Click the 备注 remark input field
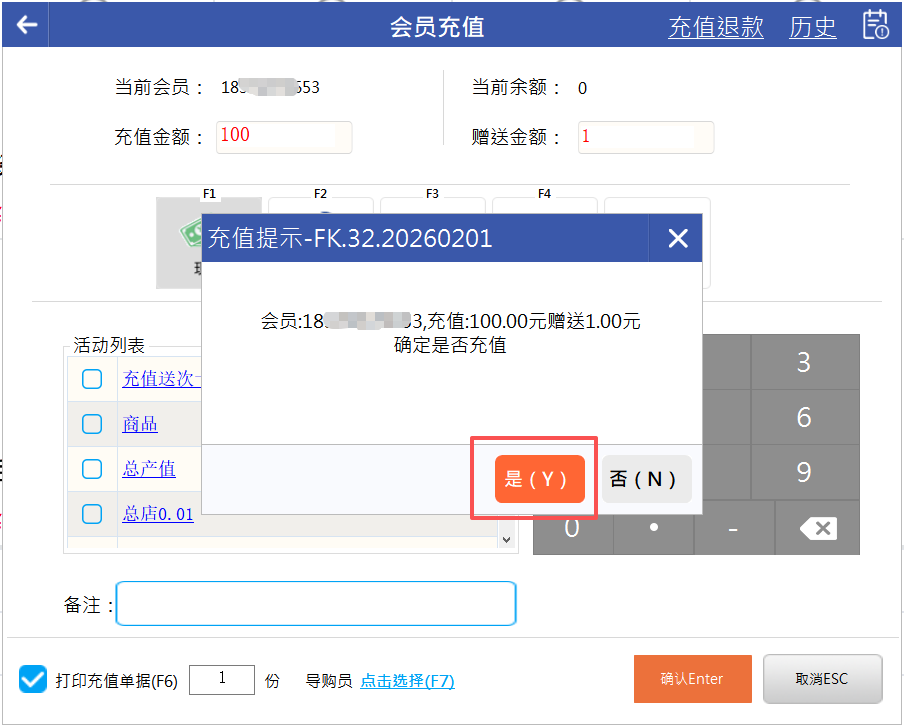Viewport: 904px width, 725px height. click(316, 604)
